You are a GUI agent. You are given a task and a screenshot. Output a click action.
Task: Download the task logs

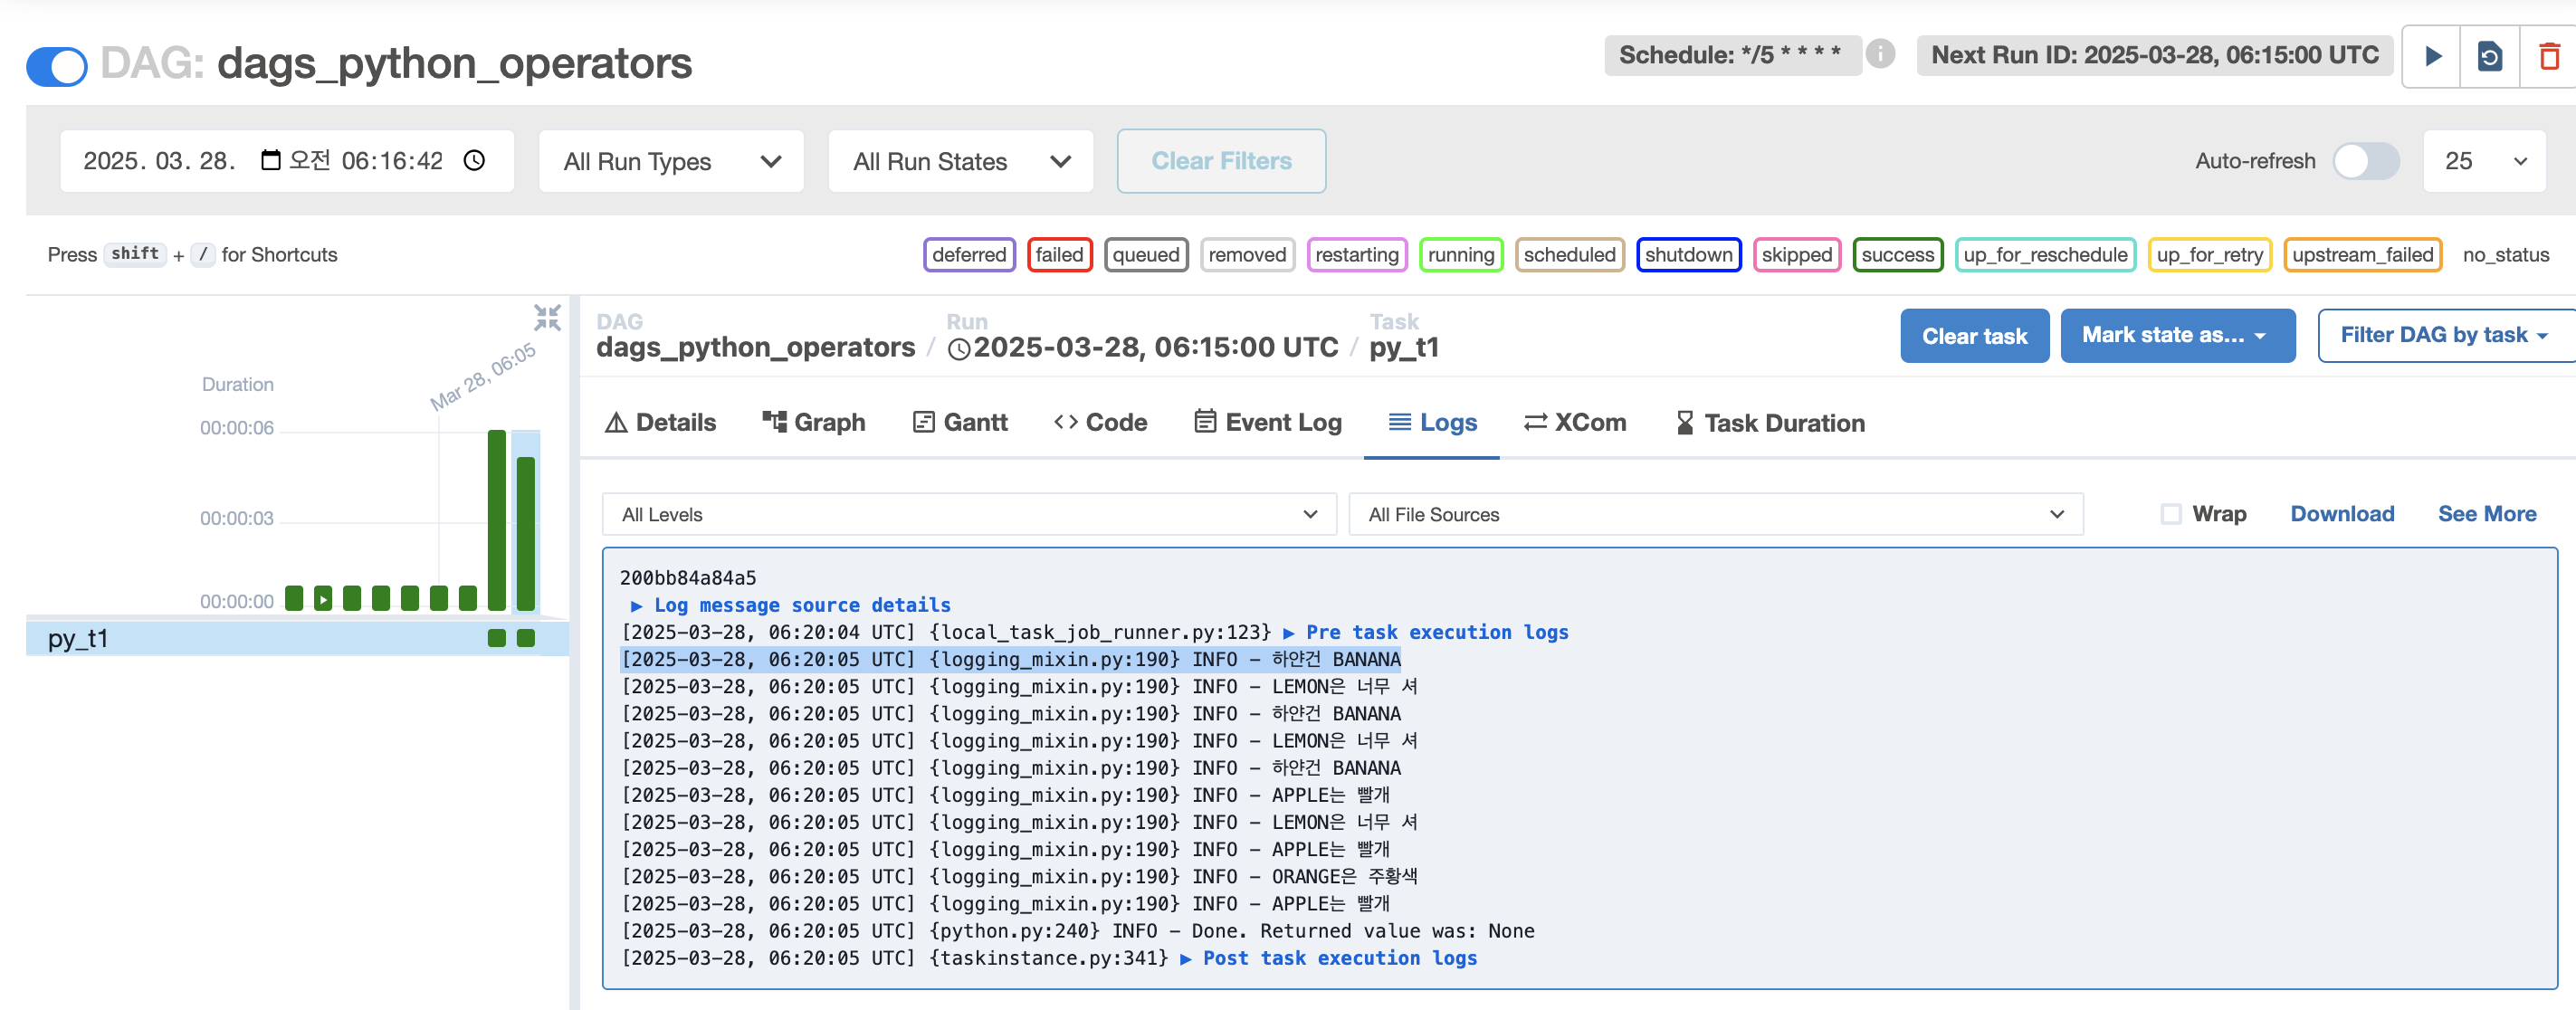pyautogui.click(x=2342, y=513)
